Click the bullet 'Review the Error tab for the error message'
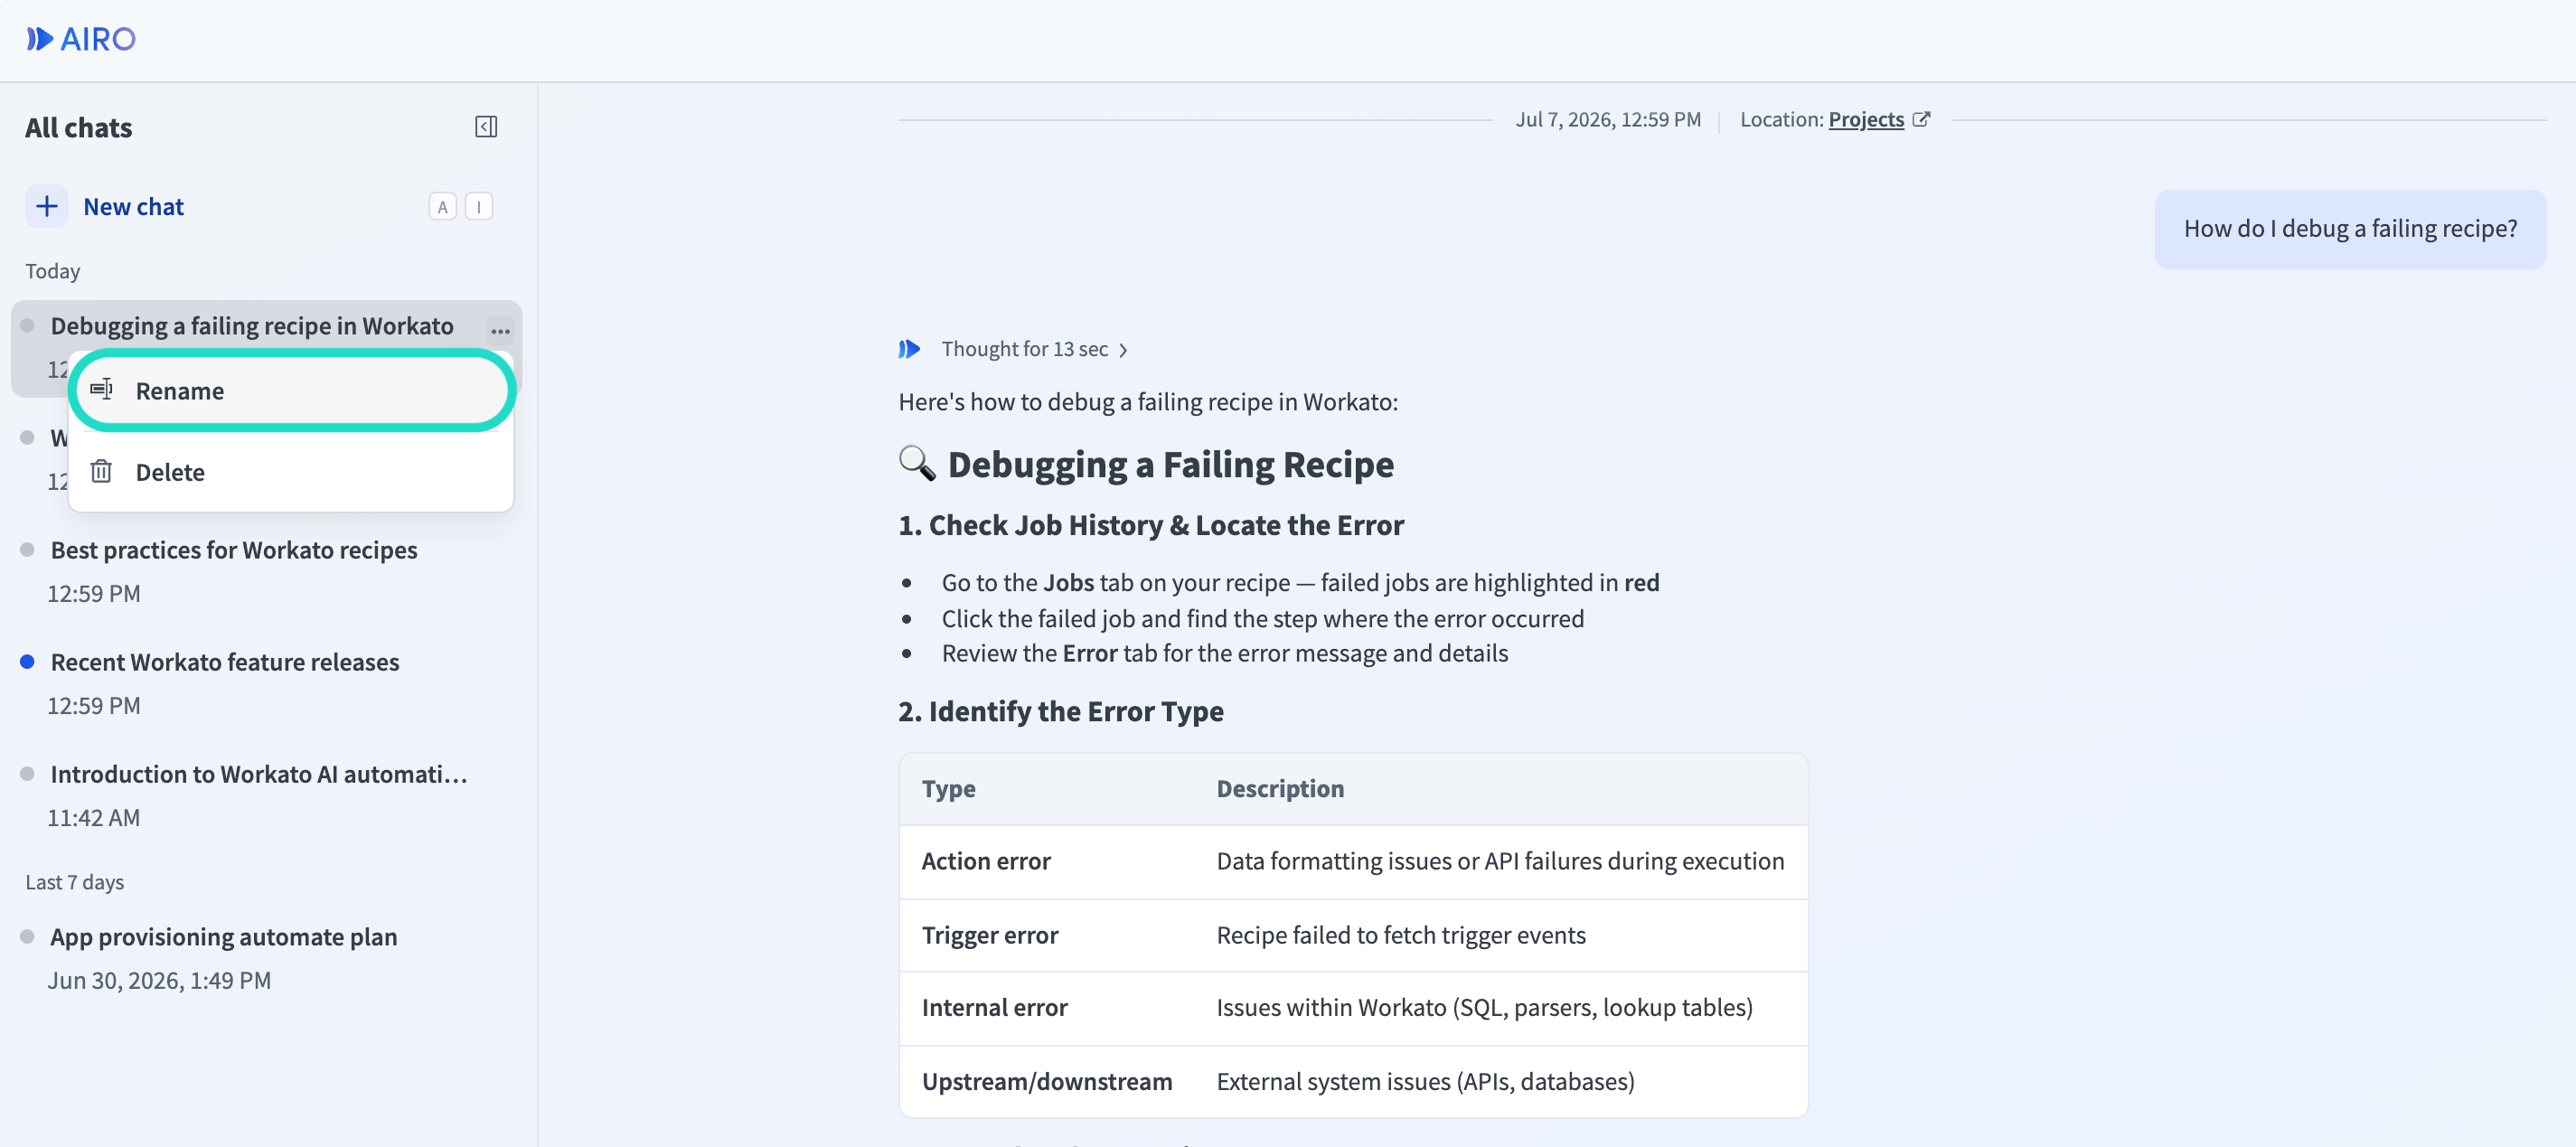Image resolution: width=2576 pixels, height=1147 pixels. 1225,653
